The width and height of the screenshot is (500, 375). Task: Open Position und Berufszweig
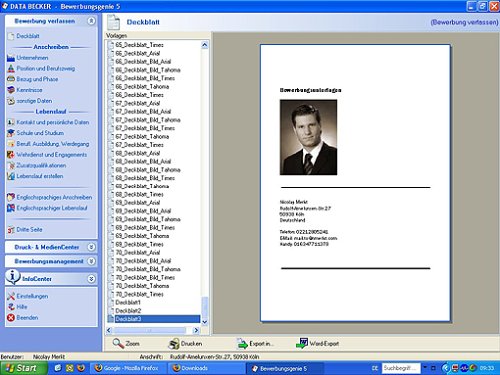(x=46, y=69)
